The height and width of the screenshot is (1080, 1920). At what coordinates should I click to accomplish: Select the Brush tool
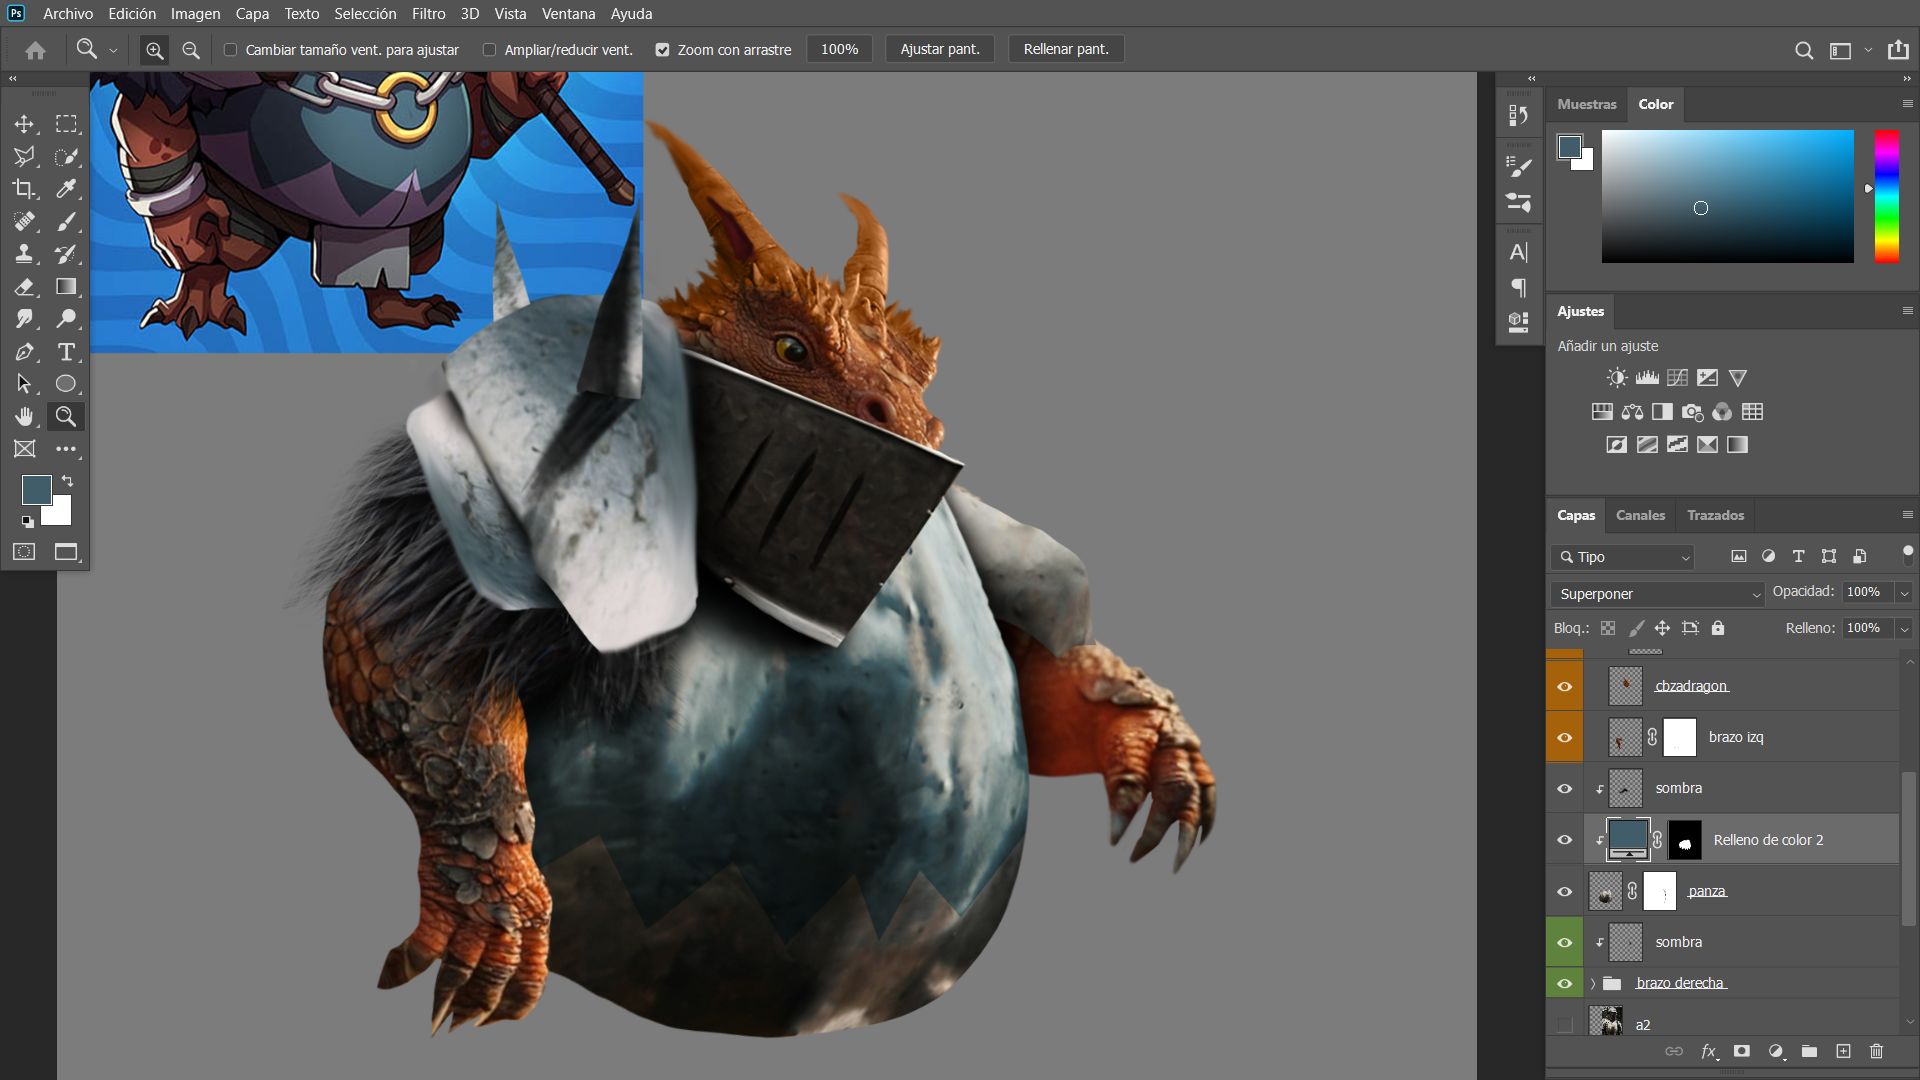coord(66,221)
